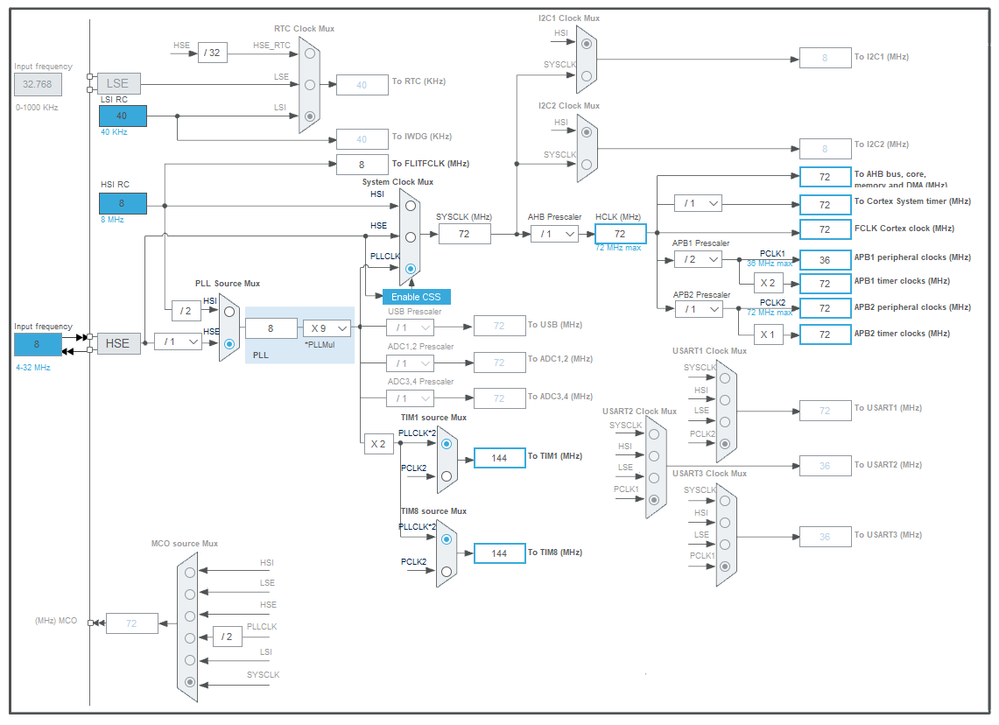999x725 pixels.
Task: Open the ADC3,4 Prescaler dropdown
Action: point(410,398)
